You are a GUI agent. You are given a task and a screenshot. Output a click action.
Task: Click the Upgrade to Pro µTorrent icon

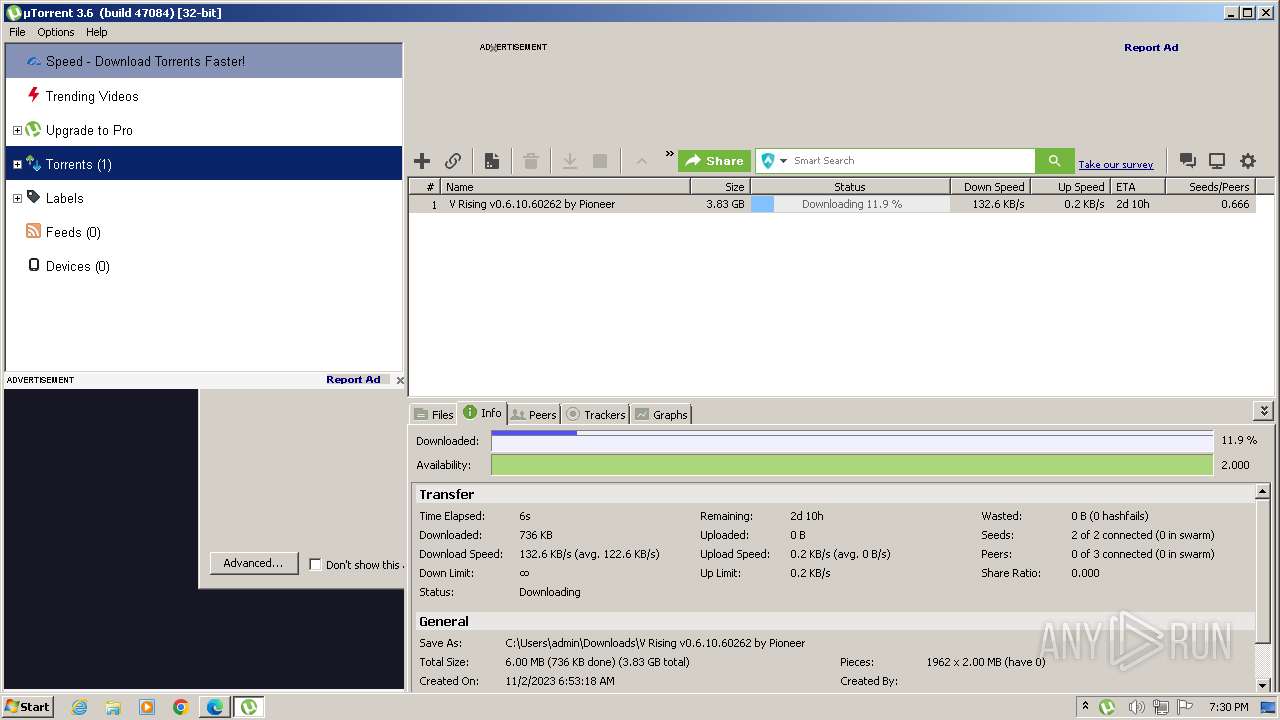[x=33, y=130]
